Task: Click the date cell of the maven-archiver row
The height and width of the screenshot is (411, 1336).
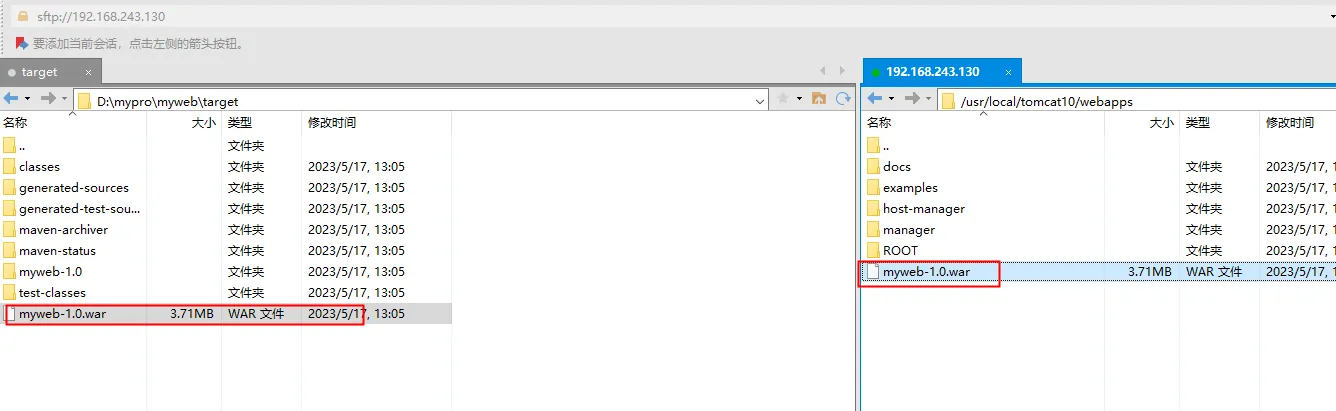Action: point(356,230)
